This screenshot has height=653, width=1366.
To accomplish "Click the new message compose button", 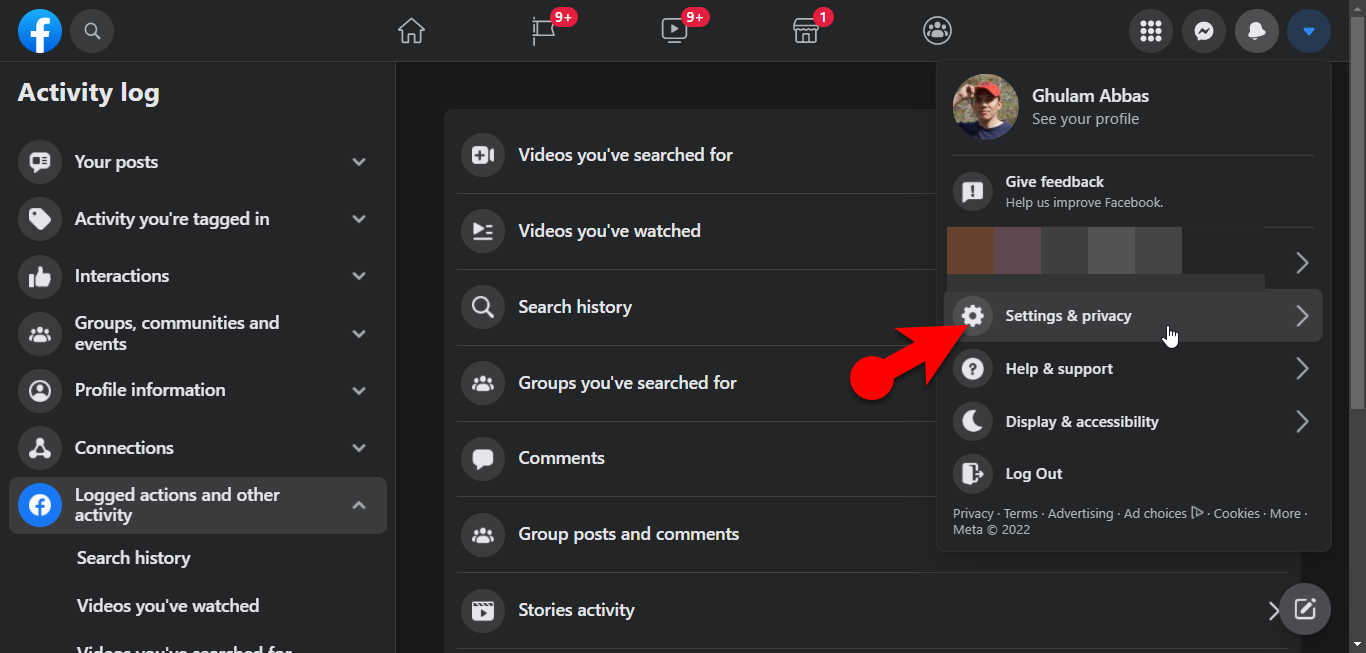I will pyautogui.click(x=1304, y=609).
